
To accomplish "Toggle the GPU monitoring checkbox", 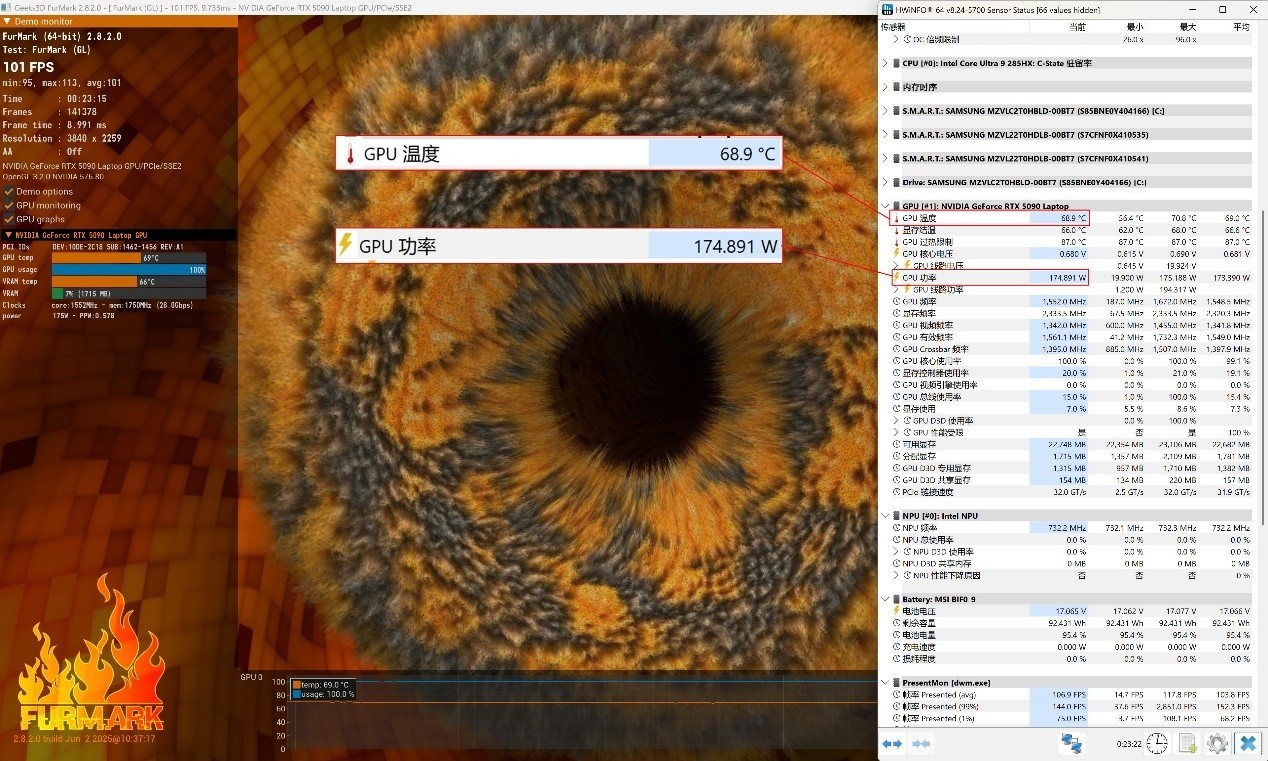I will point(9,205).
